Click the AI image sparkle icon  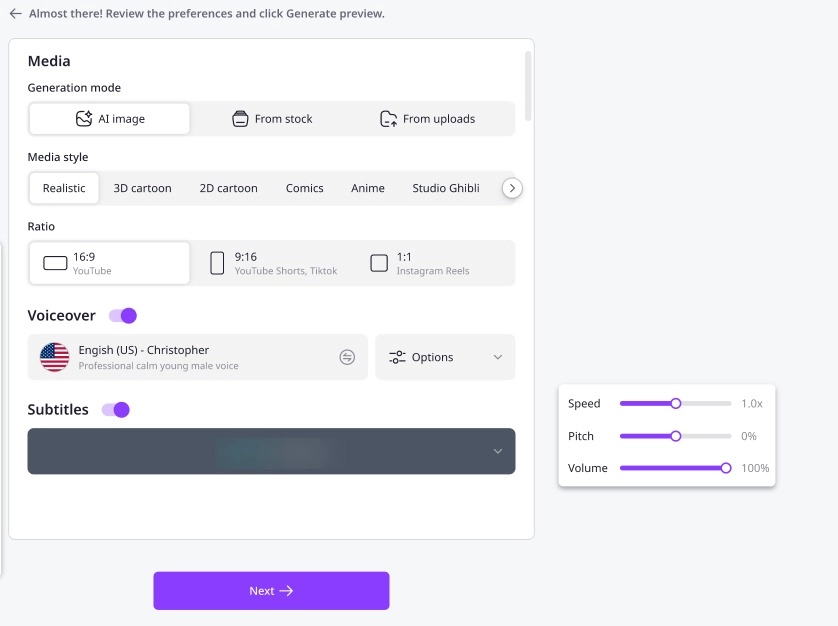[84, 119]
